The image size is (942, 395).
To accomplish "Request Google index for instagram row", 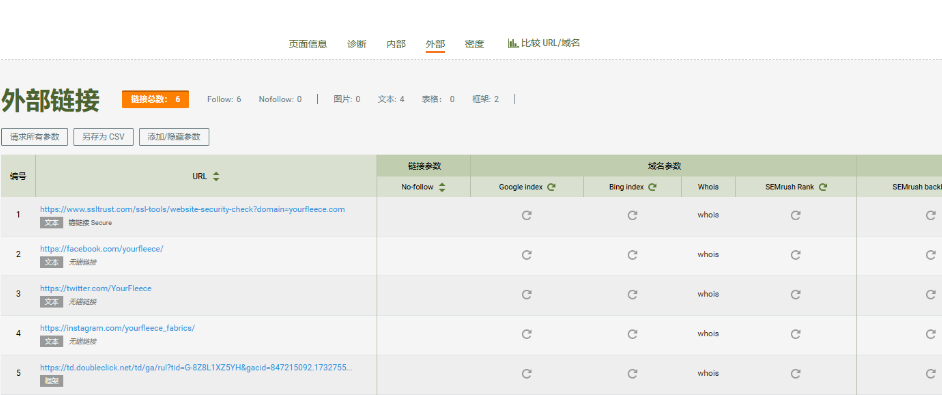I will pos(527,334).
